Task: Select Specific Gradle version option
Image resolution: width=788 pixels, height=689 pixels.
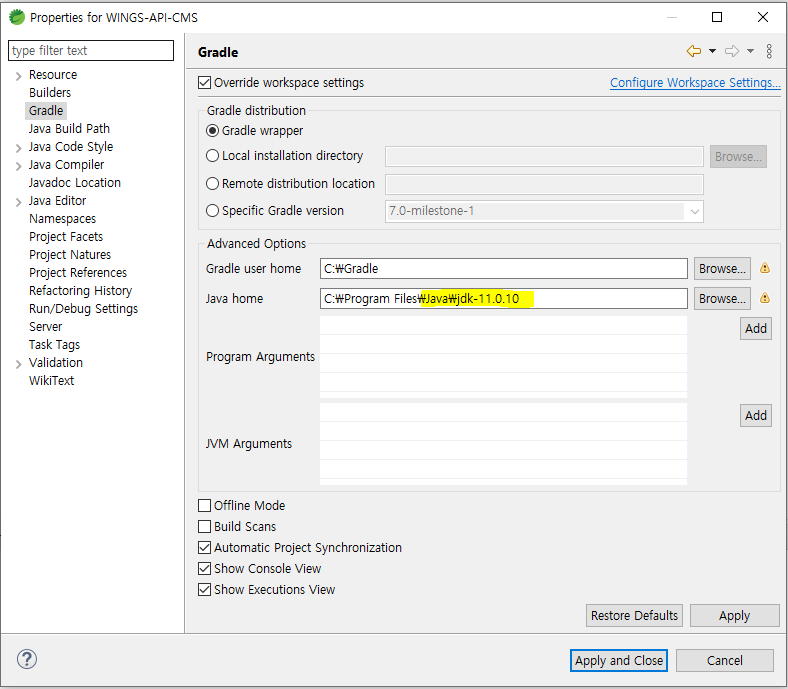Action: 213,211
